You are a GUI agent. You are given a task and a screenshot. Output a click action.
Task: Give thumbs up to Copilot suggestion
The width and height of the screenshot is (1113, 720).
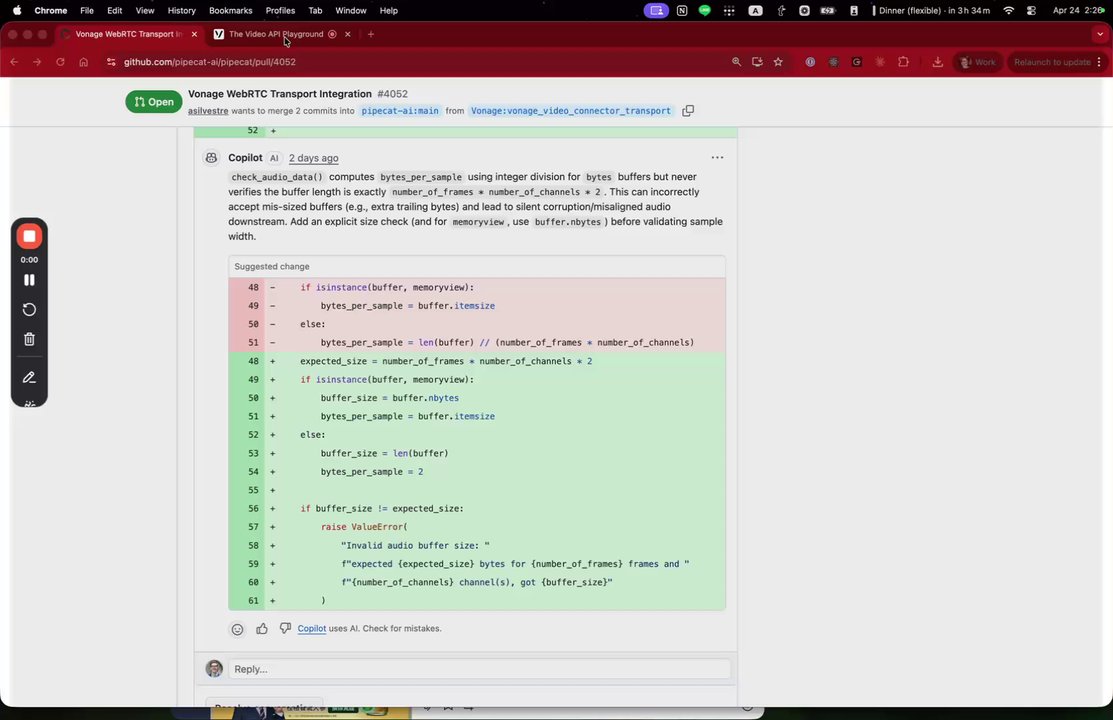pos(262,628)
